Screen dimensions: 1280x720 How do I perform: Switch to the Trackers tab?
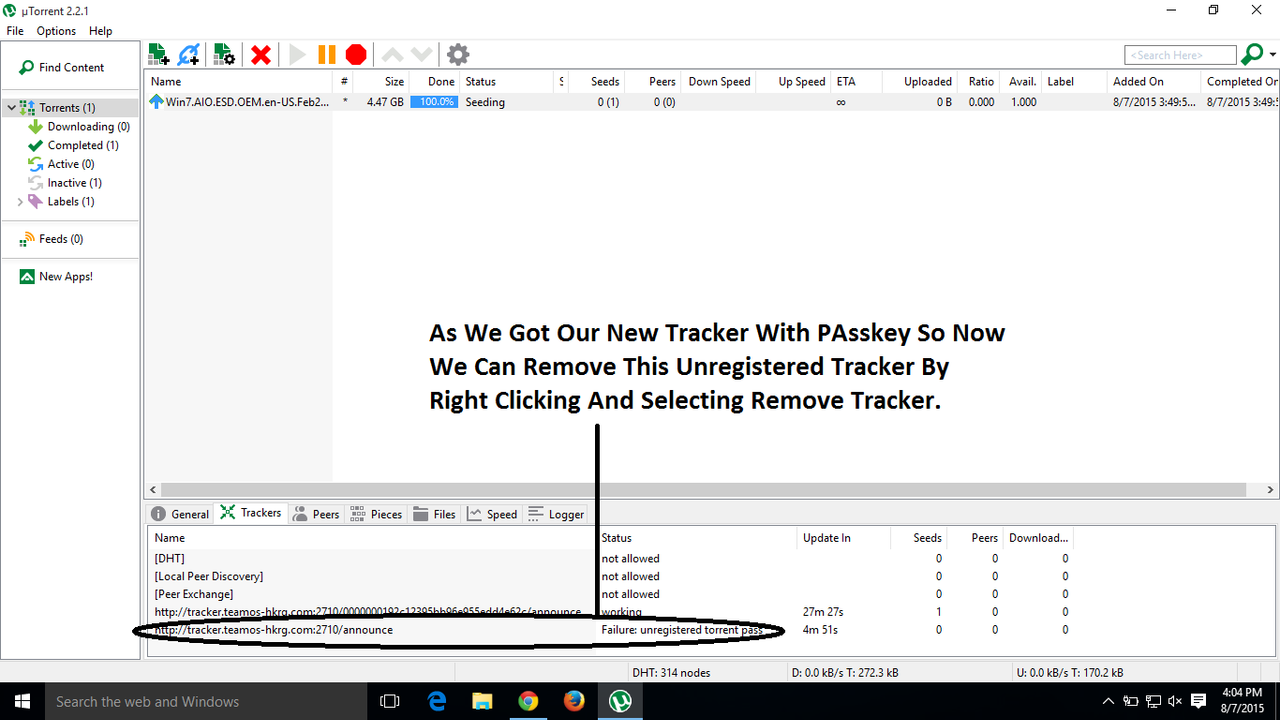tap(250, 513)
